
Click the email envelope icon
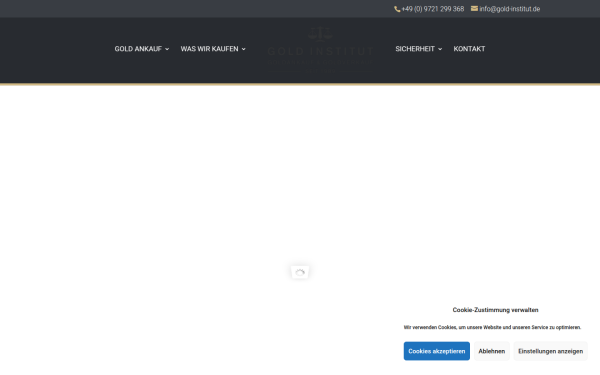pos(474,8)
